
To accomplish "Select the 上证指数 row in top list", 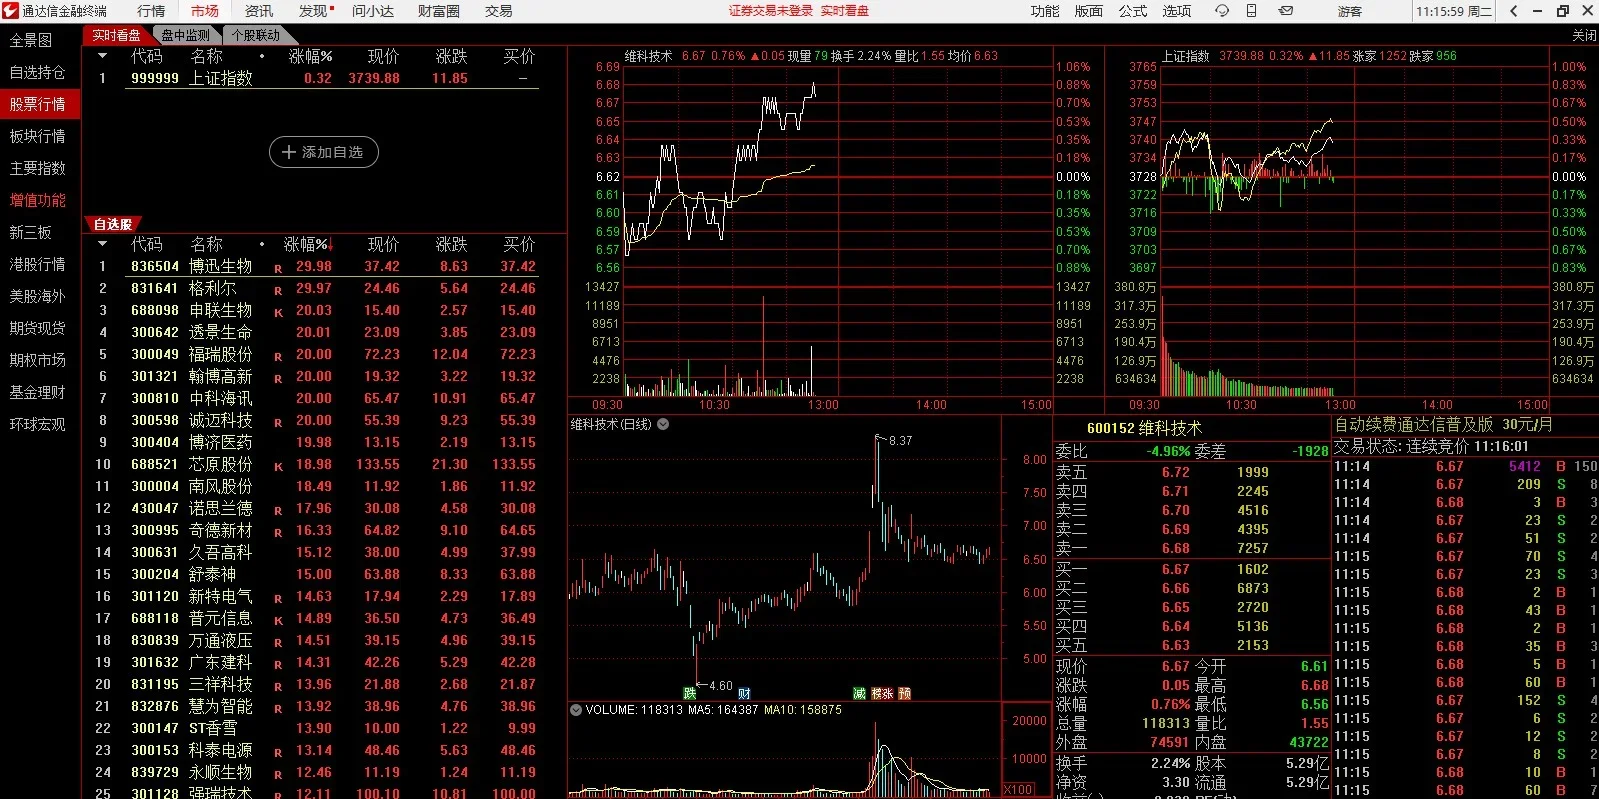I will (x=323, y=78).
